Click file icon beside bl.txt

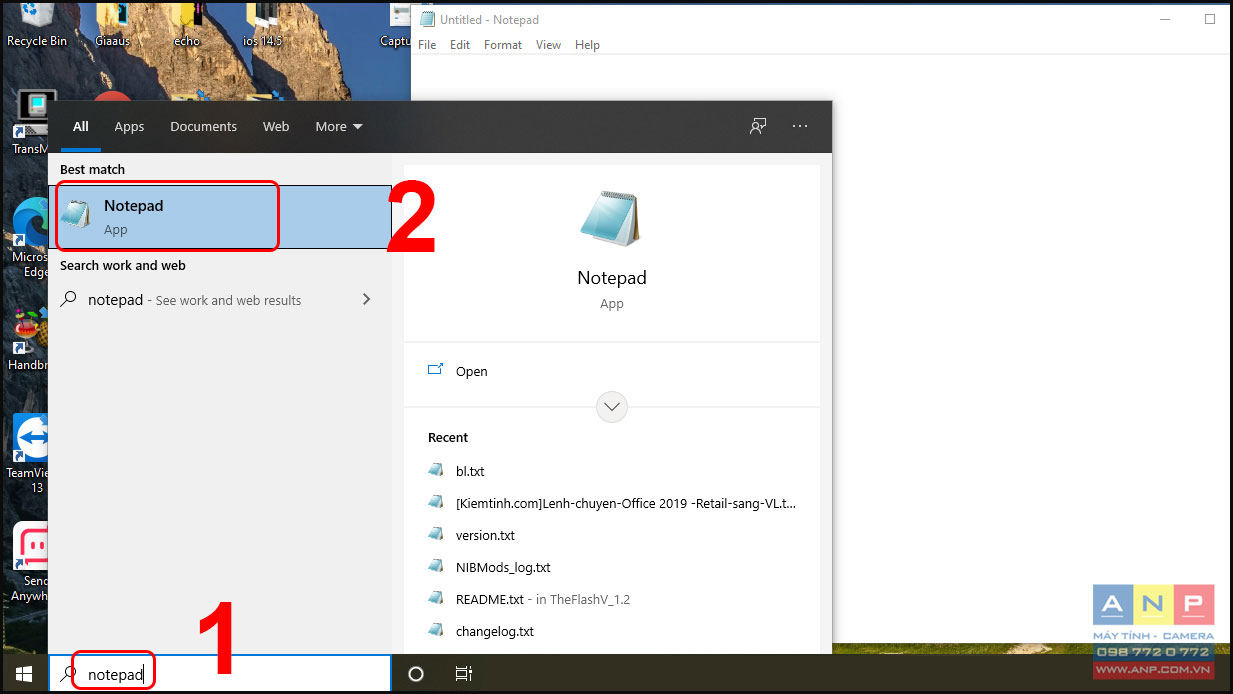tap(435, 470)
